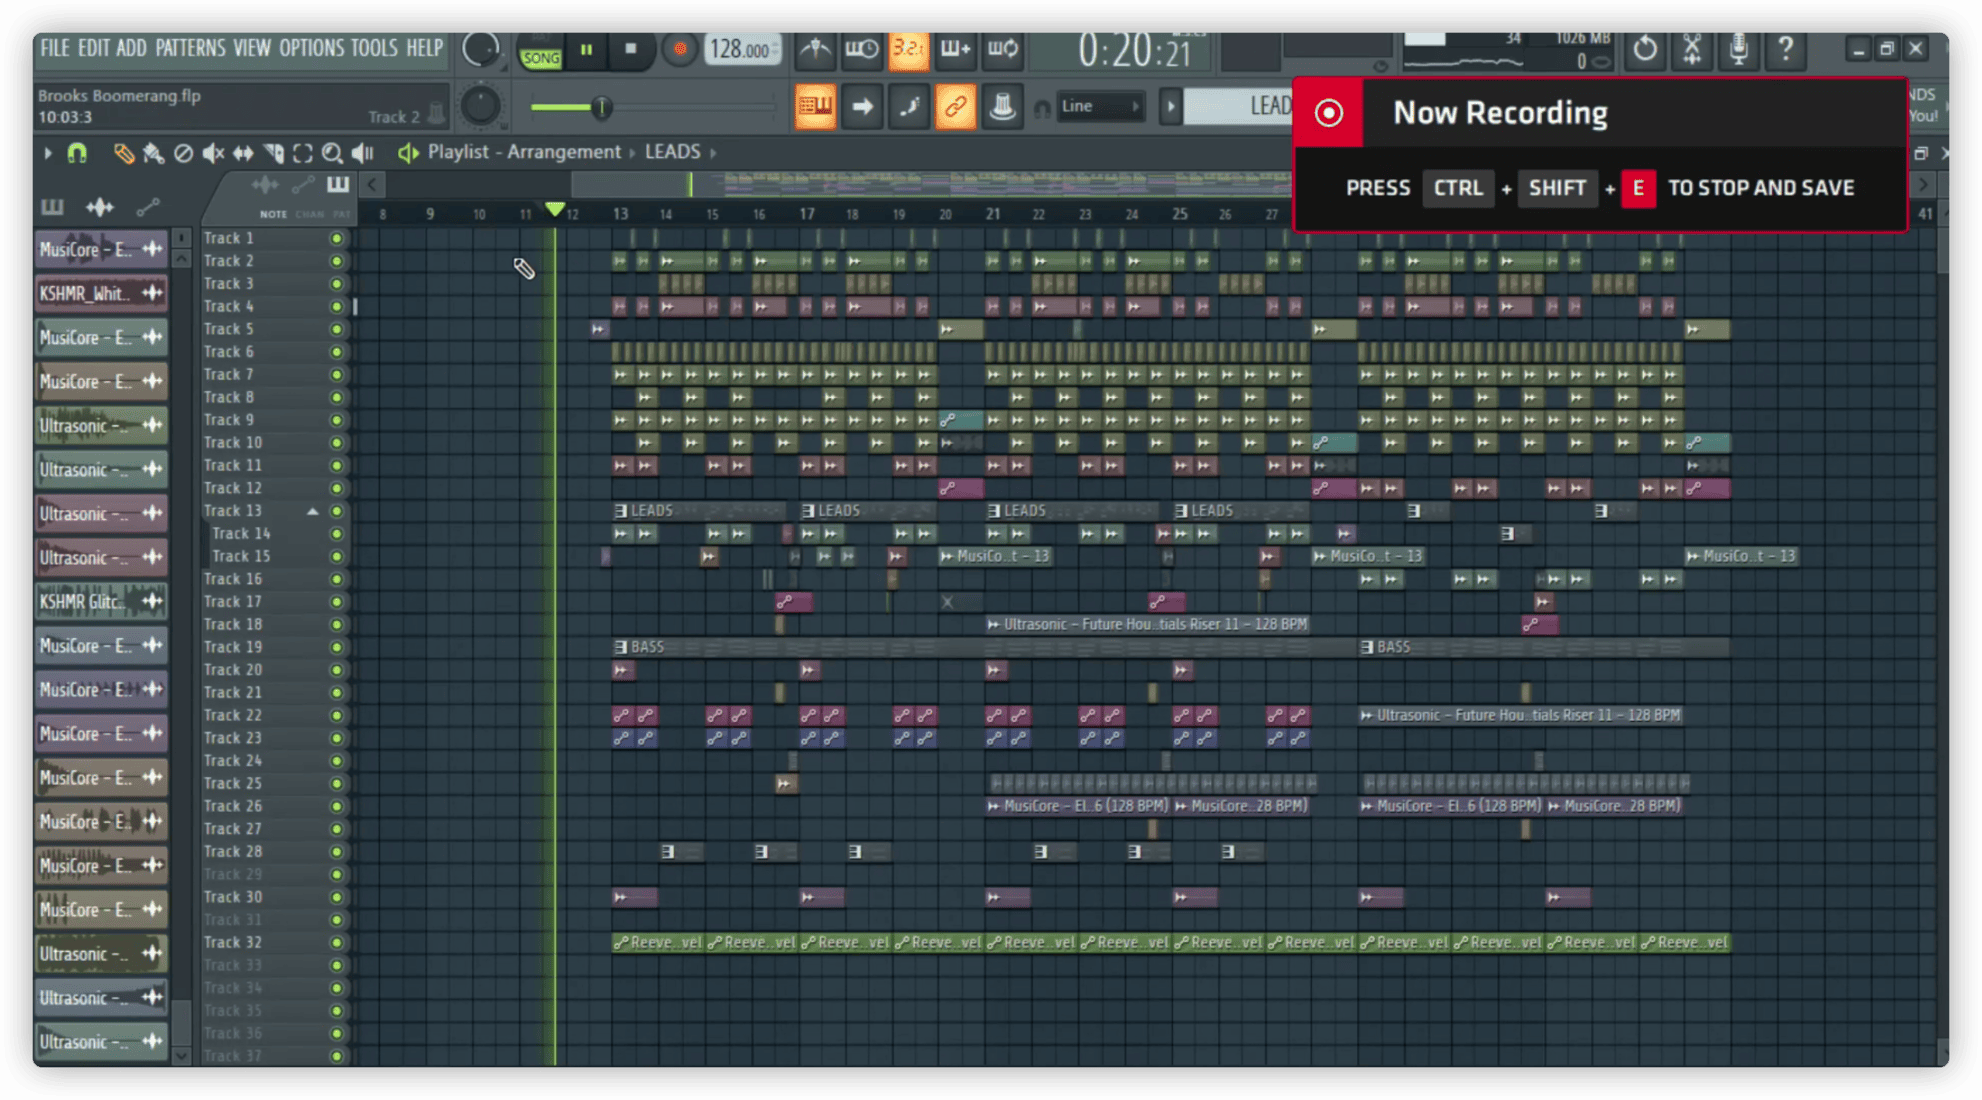Show pattern clips in the picker panel
The image size is (1982, 1100).
coord(52,207)
